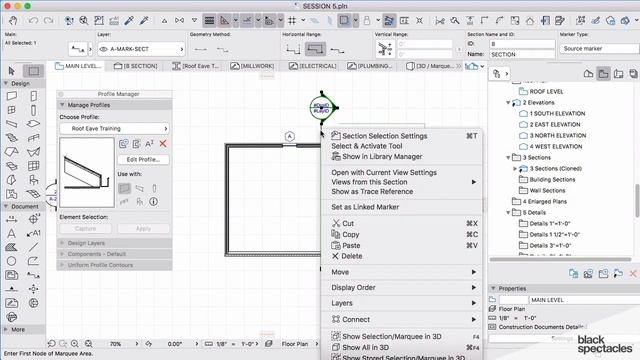Viewport: 640px width, 360px height.
Task: Select the Section tool in the Document toolbox
Action: coord(33,276)
